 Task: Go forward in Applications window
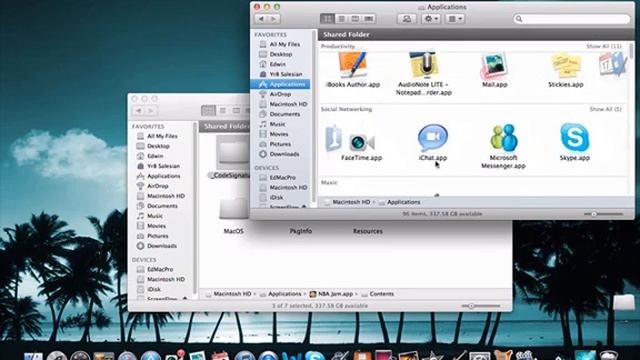[x=274, y=19]
